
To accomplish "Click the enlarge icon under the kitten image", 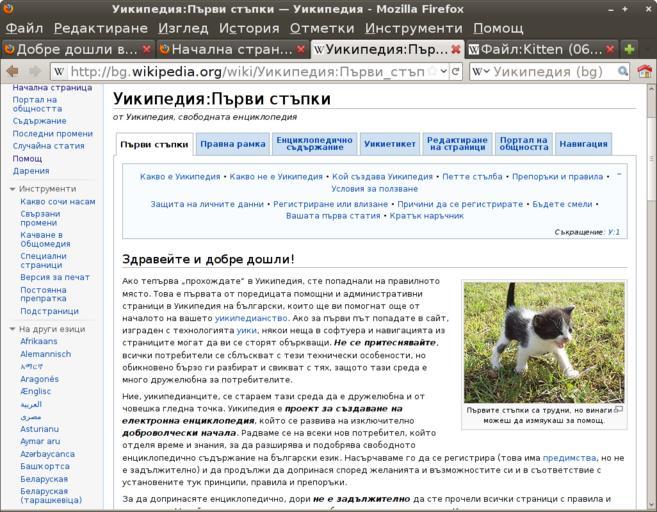I will pos(618,409).
